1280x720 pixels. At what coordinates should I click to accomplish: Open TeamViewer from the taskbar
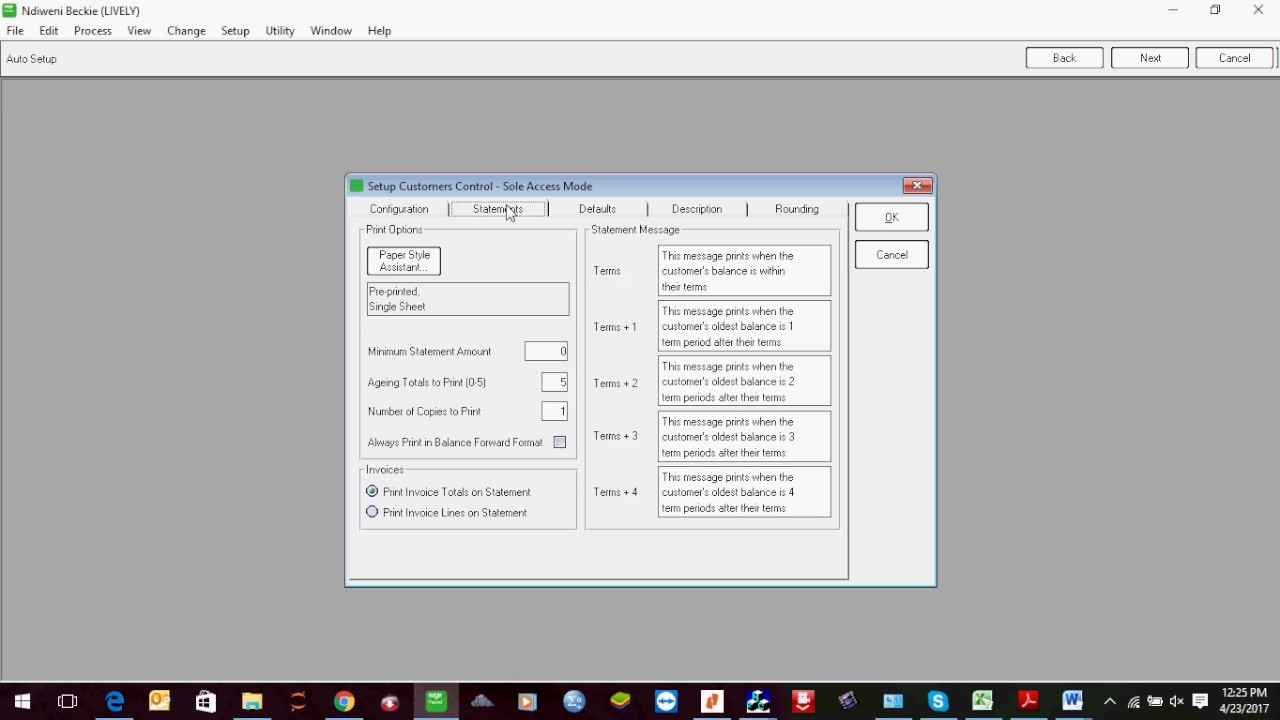[x=666, y=702]
